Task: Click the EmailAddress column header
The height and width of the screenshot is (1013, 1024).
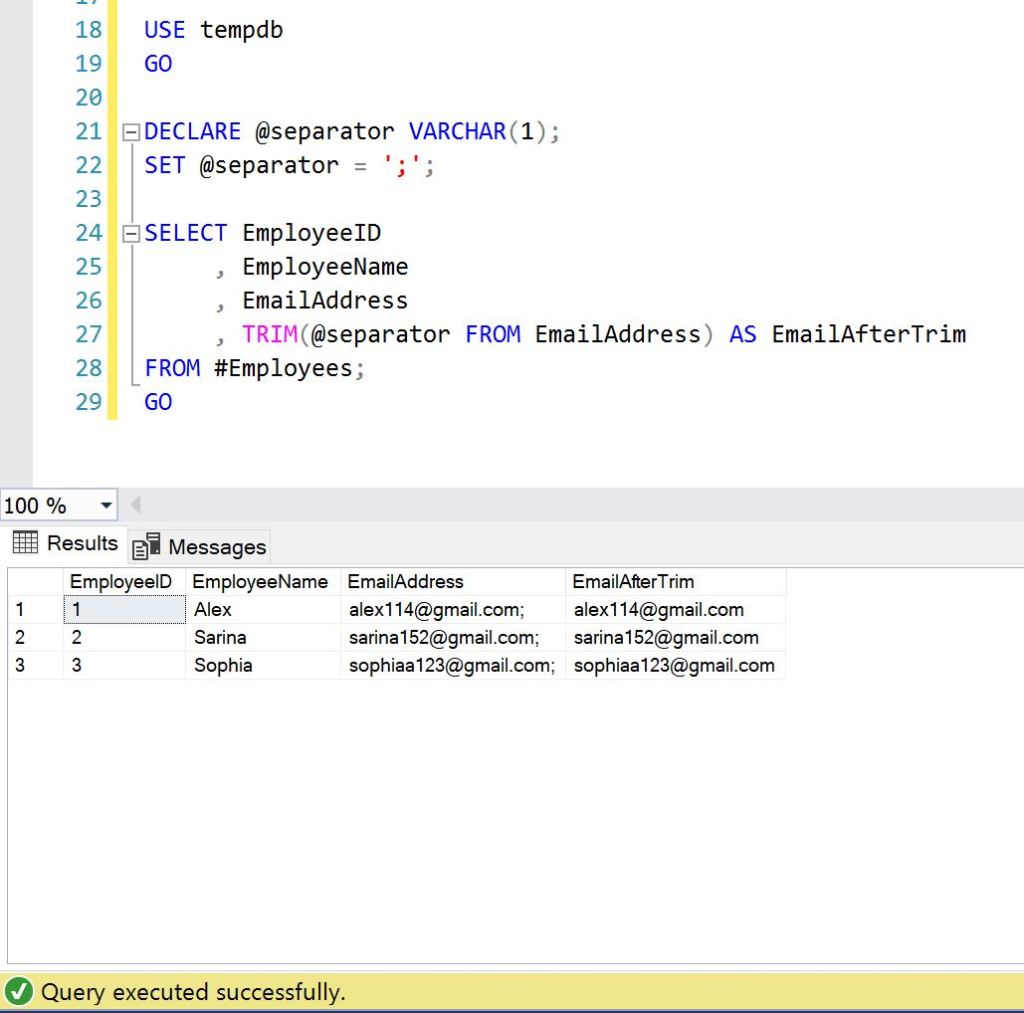Action: [406, 581]
